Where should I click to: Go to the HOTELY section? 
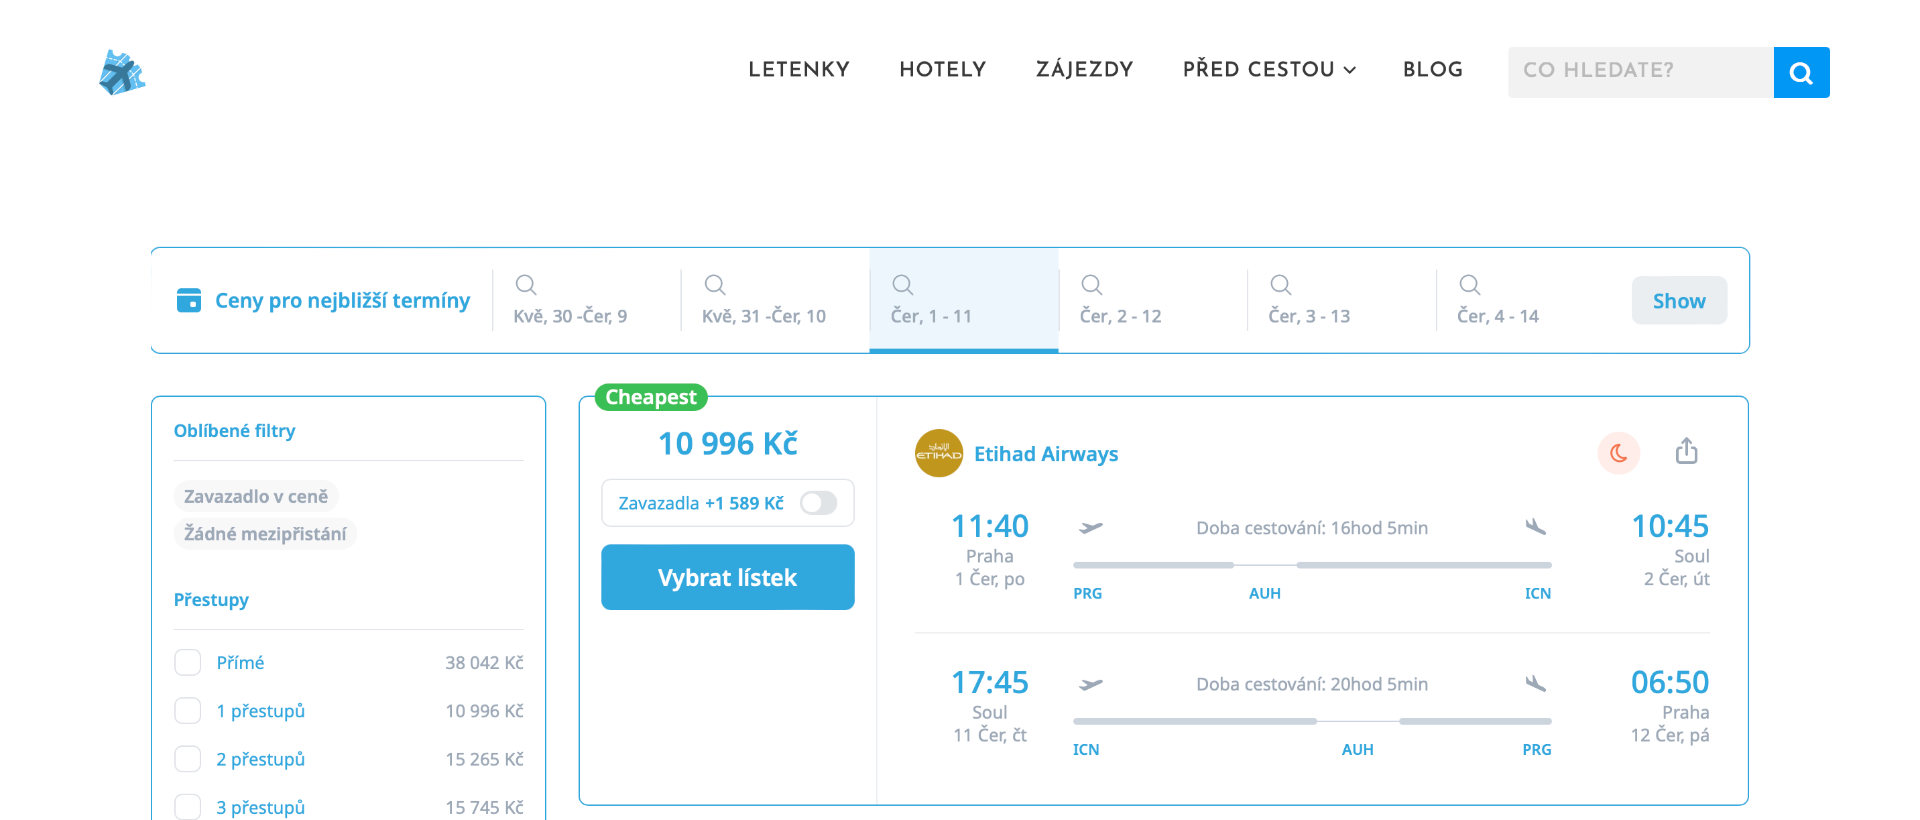point(942,70)
